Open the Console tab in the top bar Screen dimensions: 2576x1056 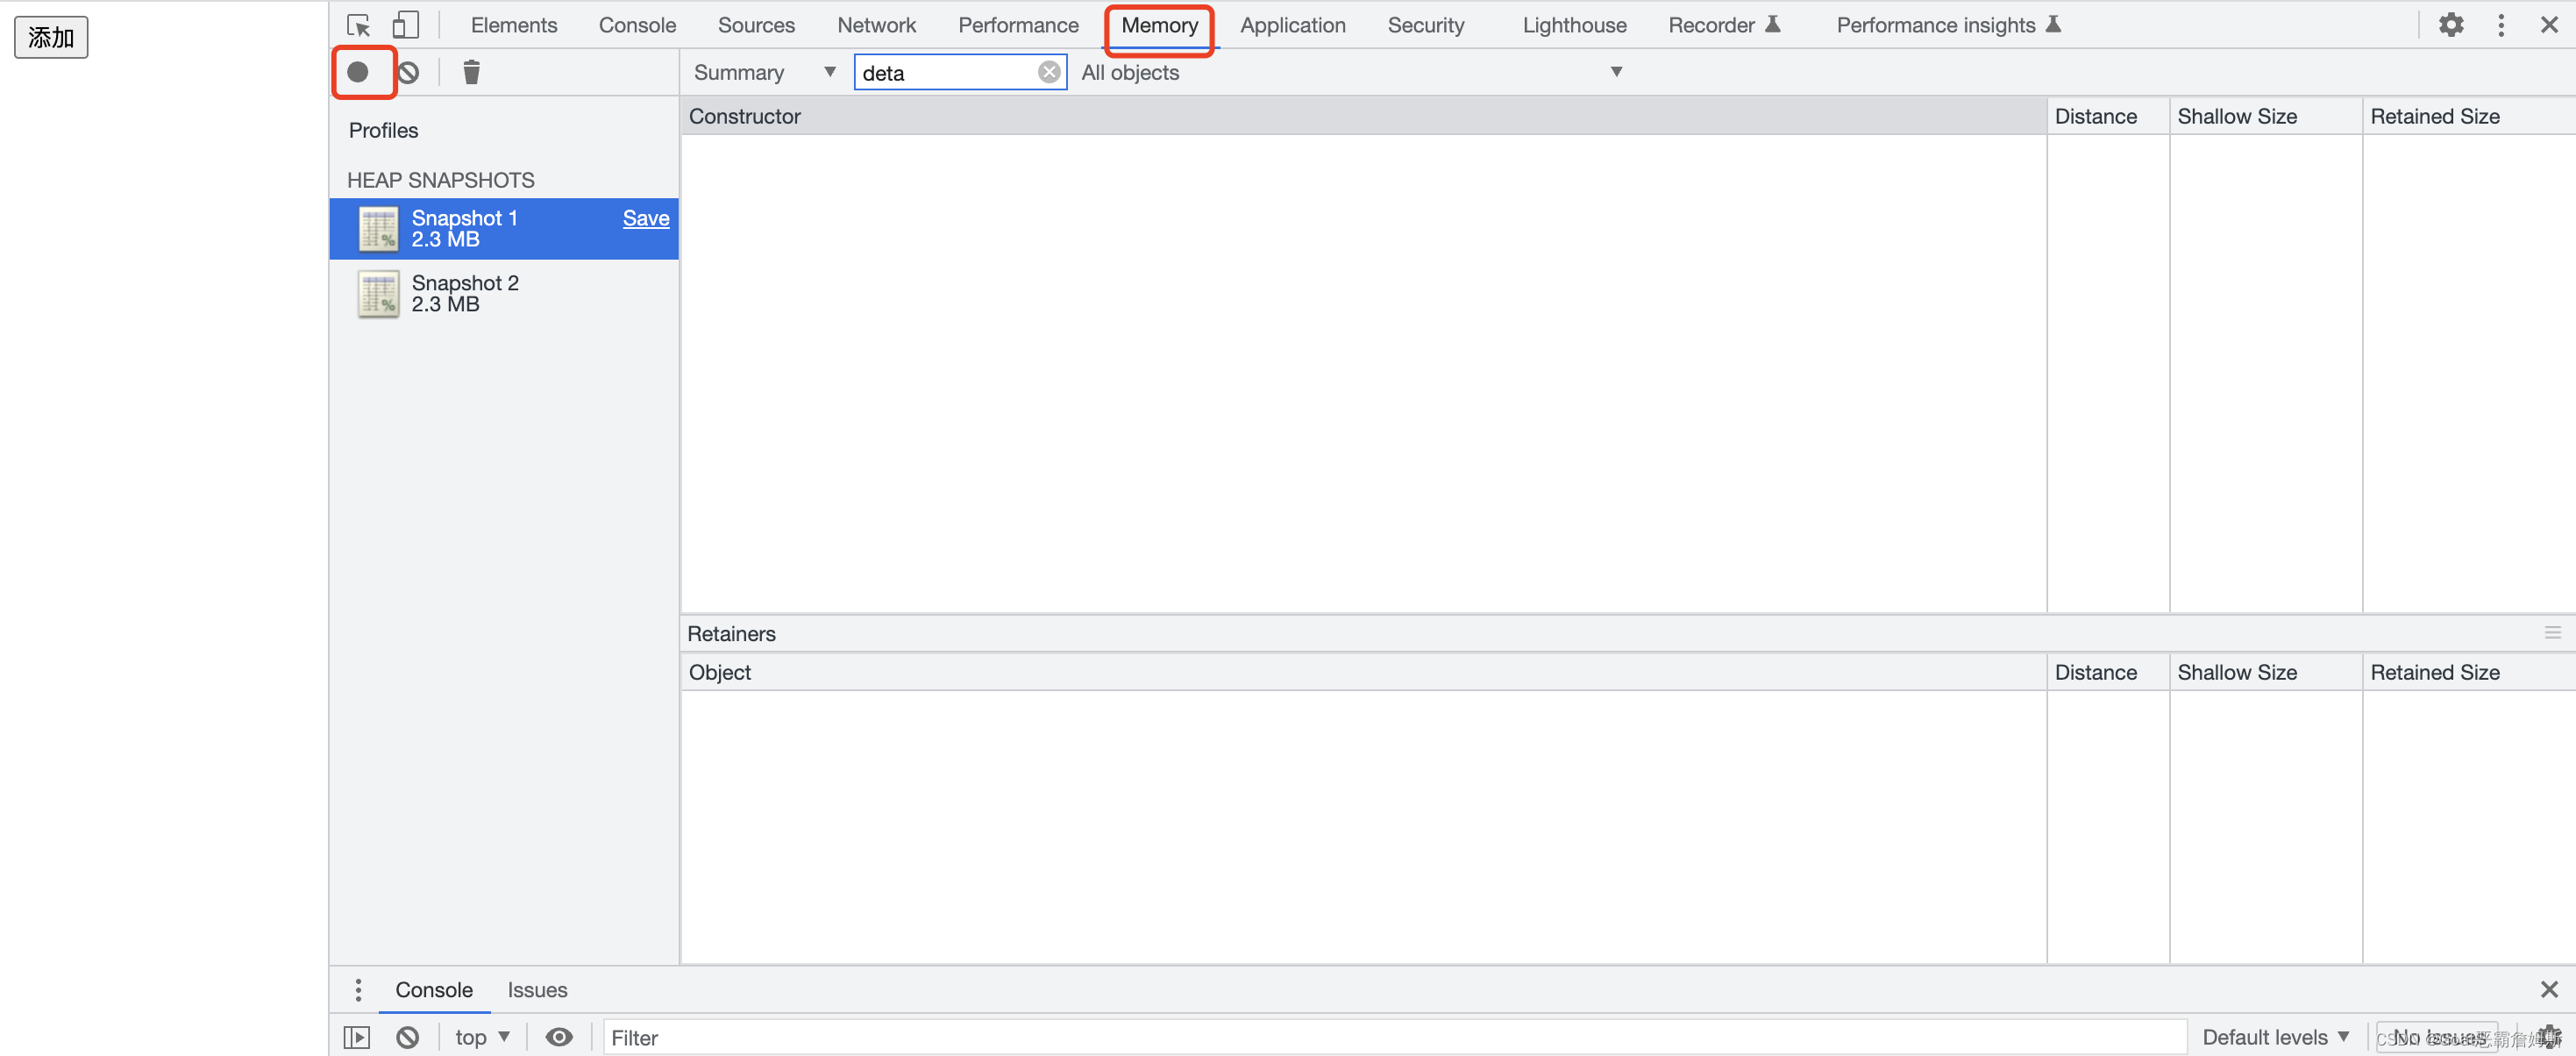(x=637, y=25)
